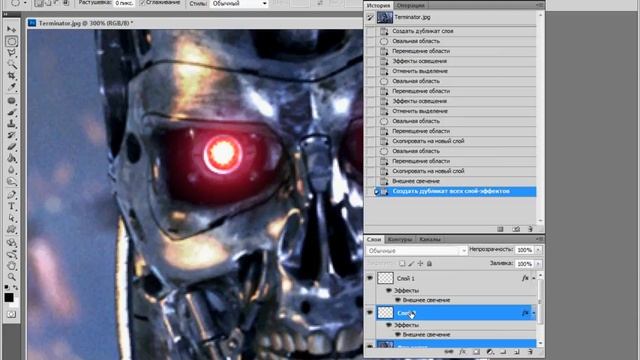Select the Clone Stamp tool
The width and height of the screenshot is (640, 360).
point(11,123)
